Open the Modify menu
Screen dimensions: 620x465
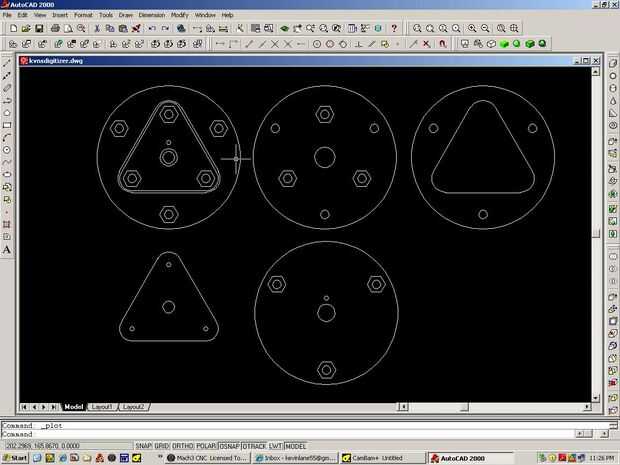point(180,15)
